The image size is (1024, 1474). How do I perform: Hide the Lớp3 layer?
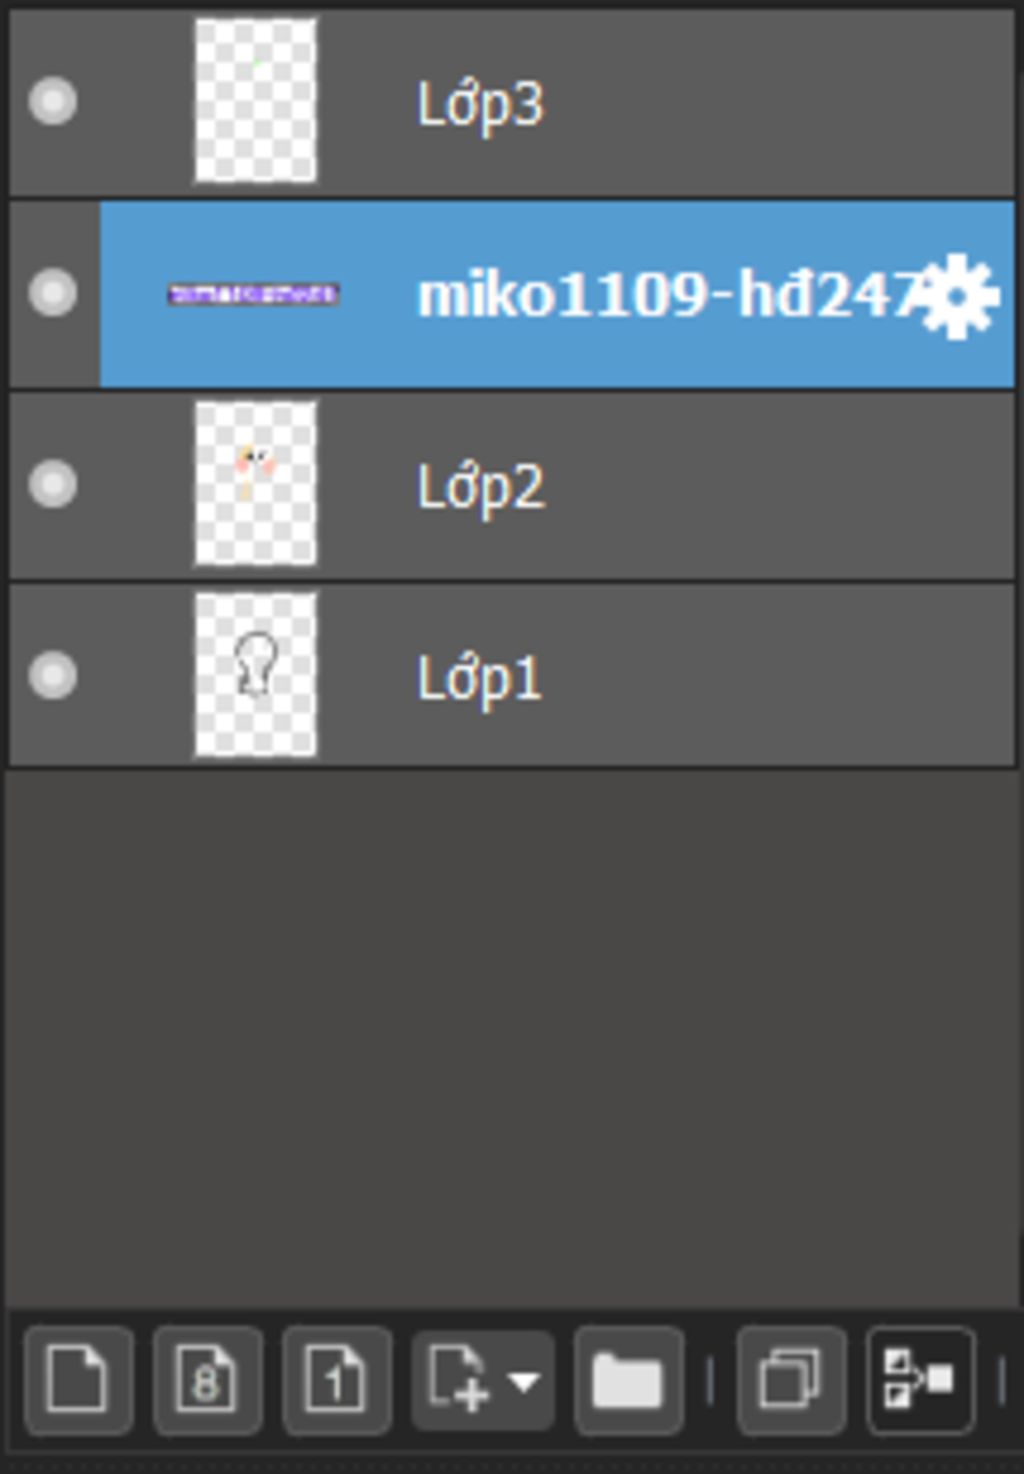[53, 102]
